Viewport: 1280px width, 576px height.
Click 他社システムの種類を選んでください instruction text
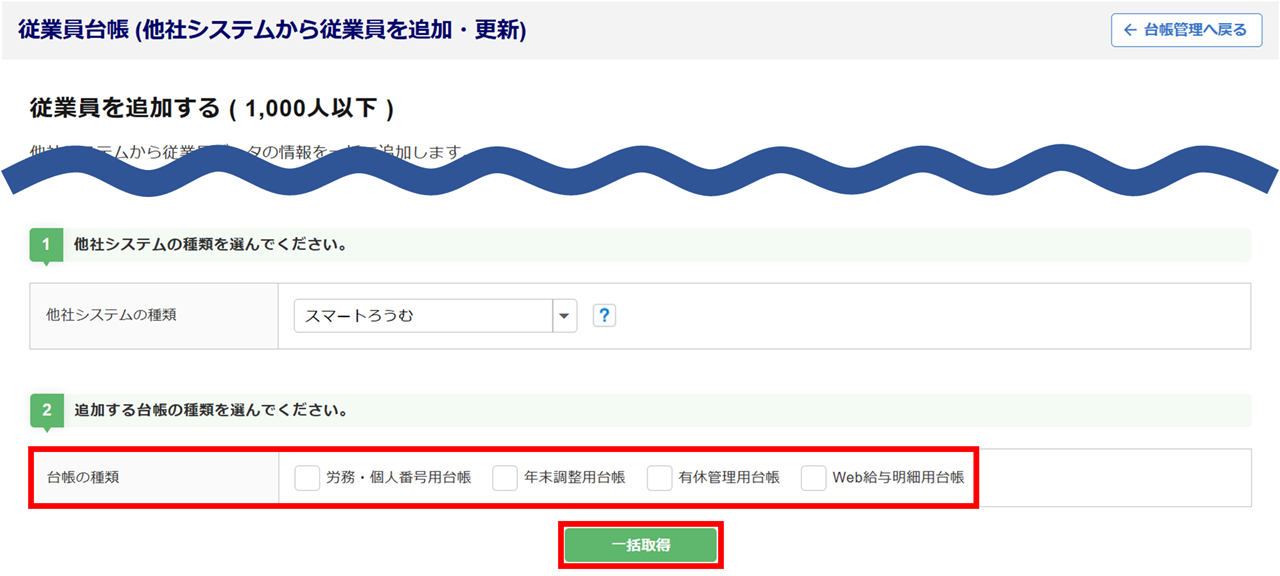click(x=211, y=244)
